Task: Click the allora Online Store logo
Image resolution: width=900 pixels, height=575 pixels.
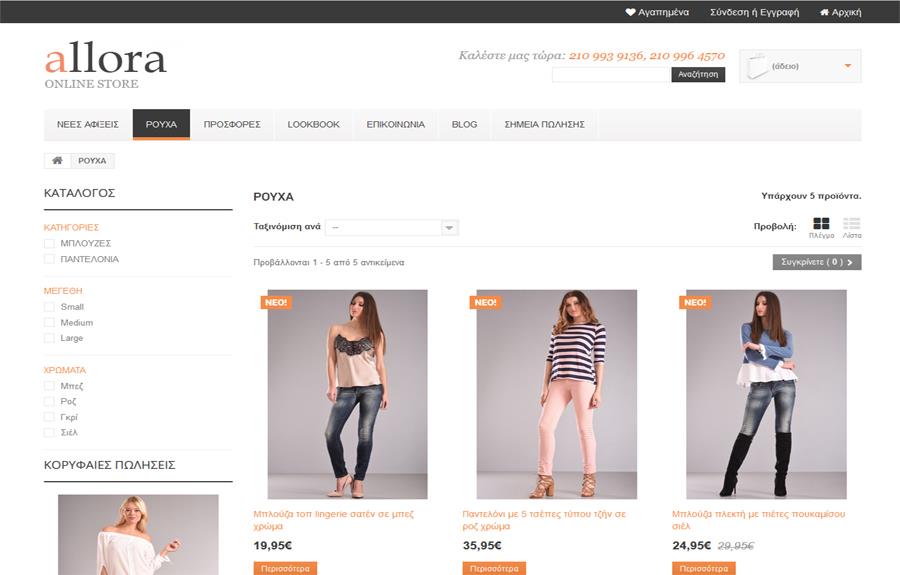Action: pos(106,64)
